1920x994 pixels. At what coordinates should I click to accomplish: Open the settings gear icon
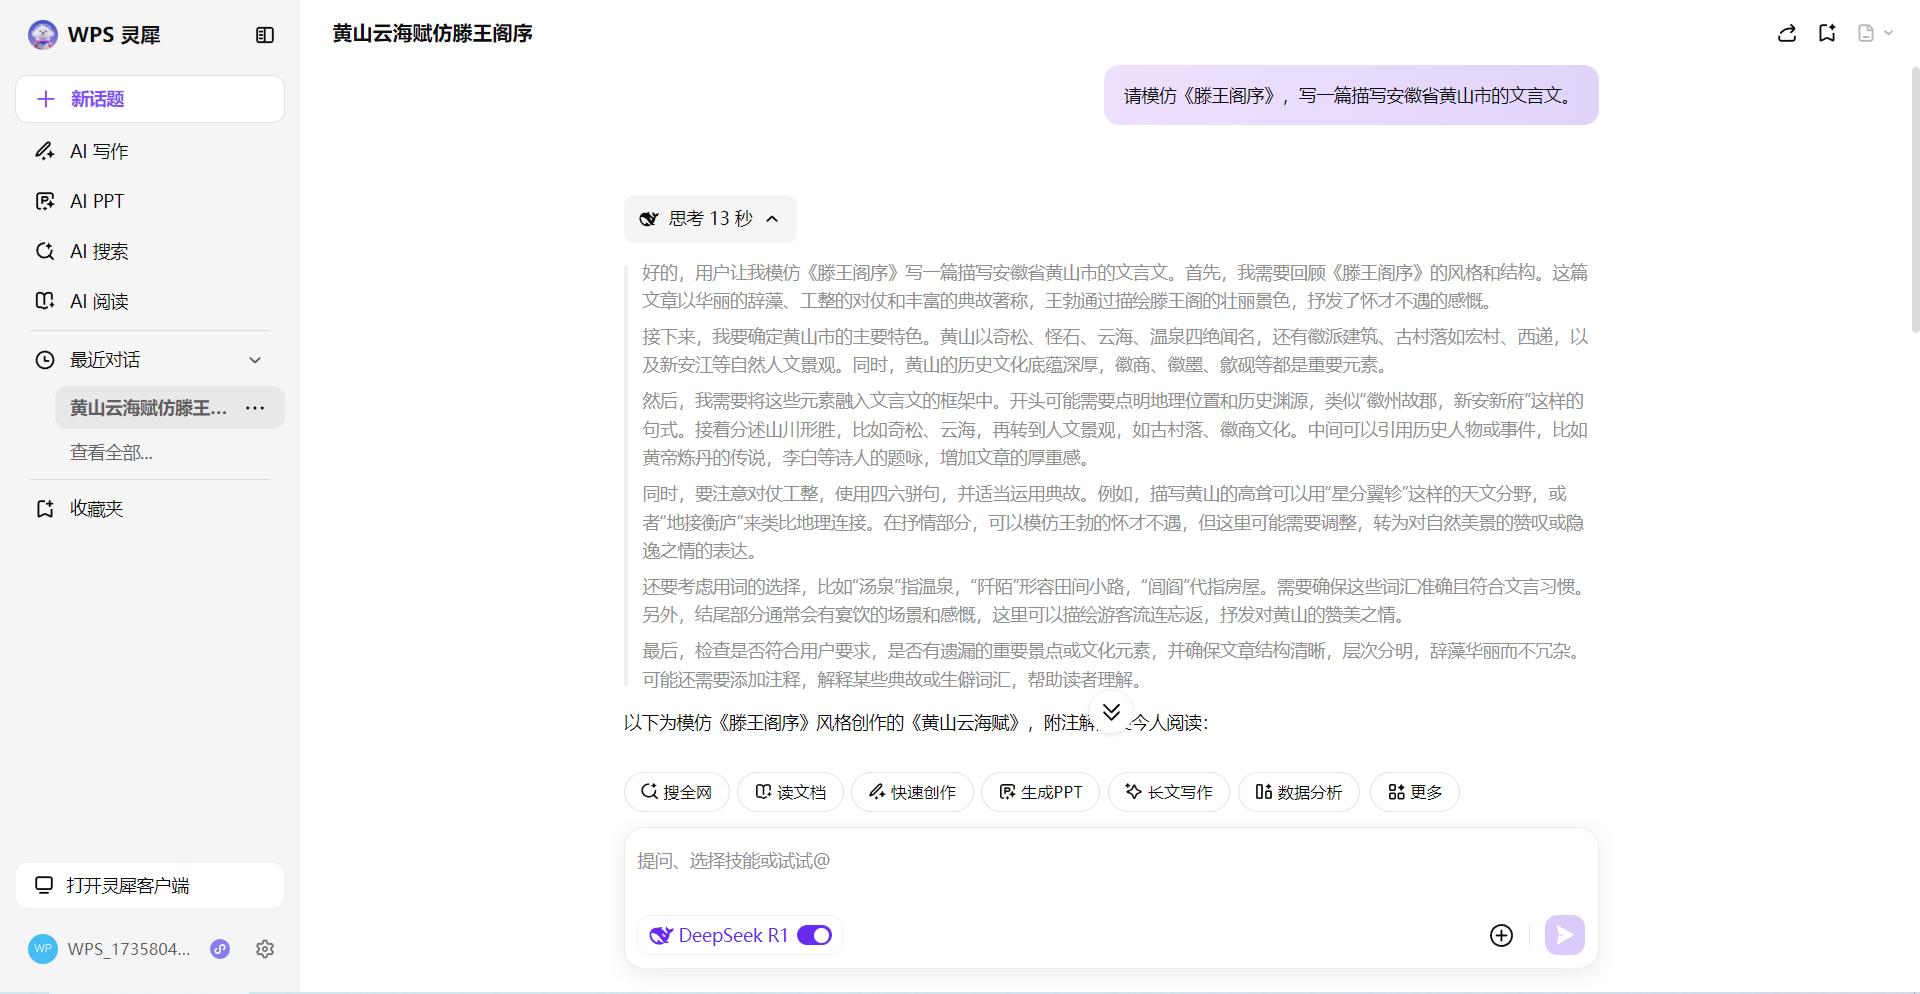tap(265, 949)
